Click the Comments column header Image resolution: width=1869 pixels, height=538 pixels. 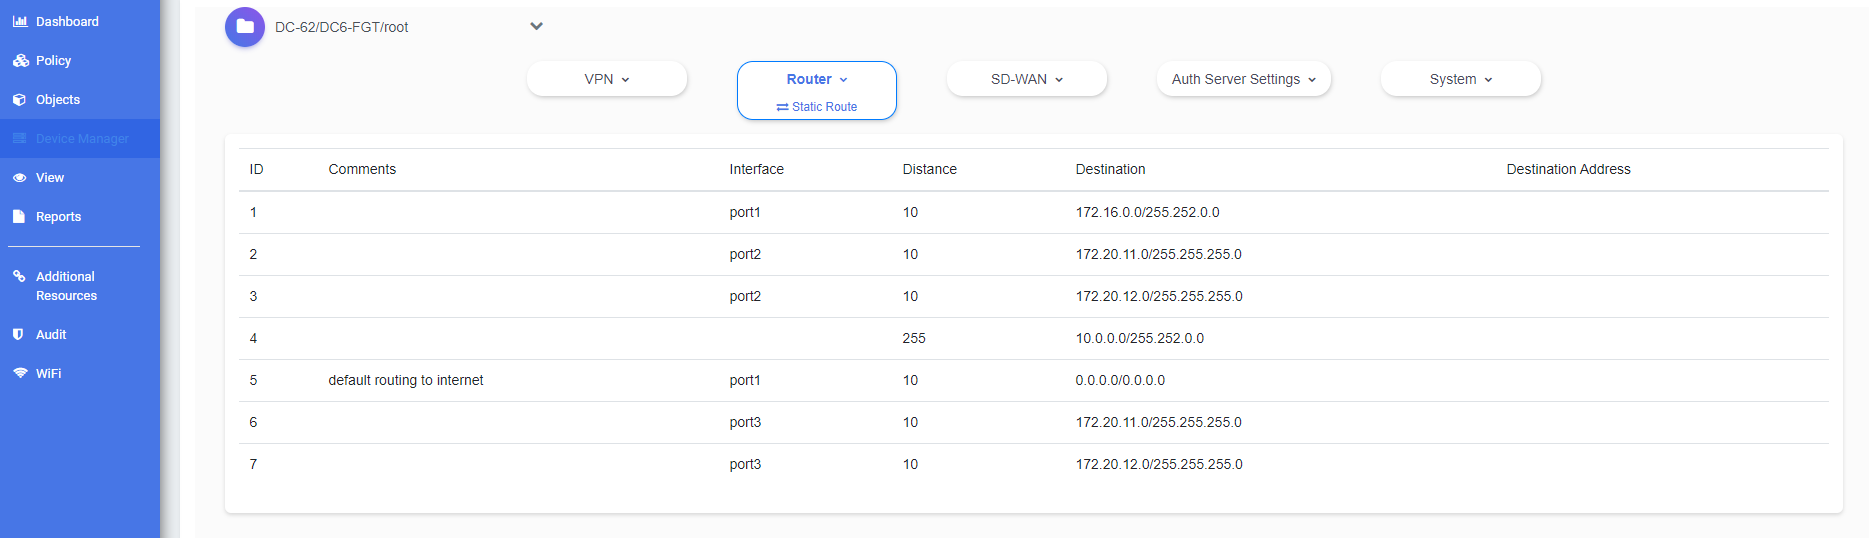pos(362,169)
